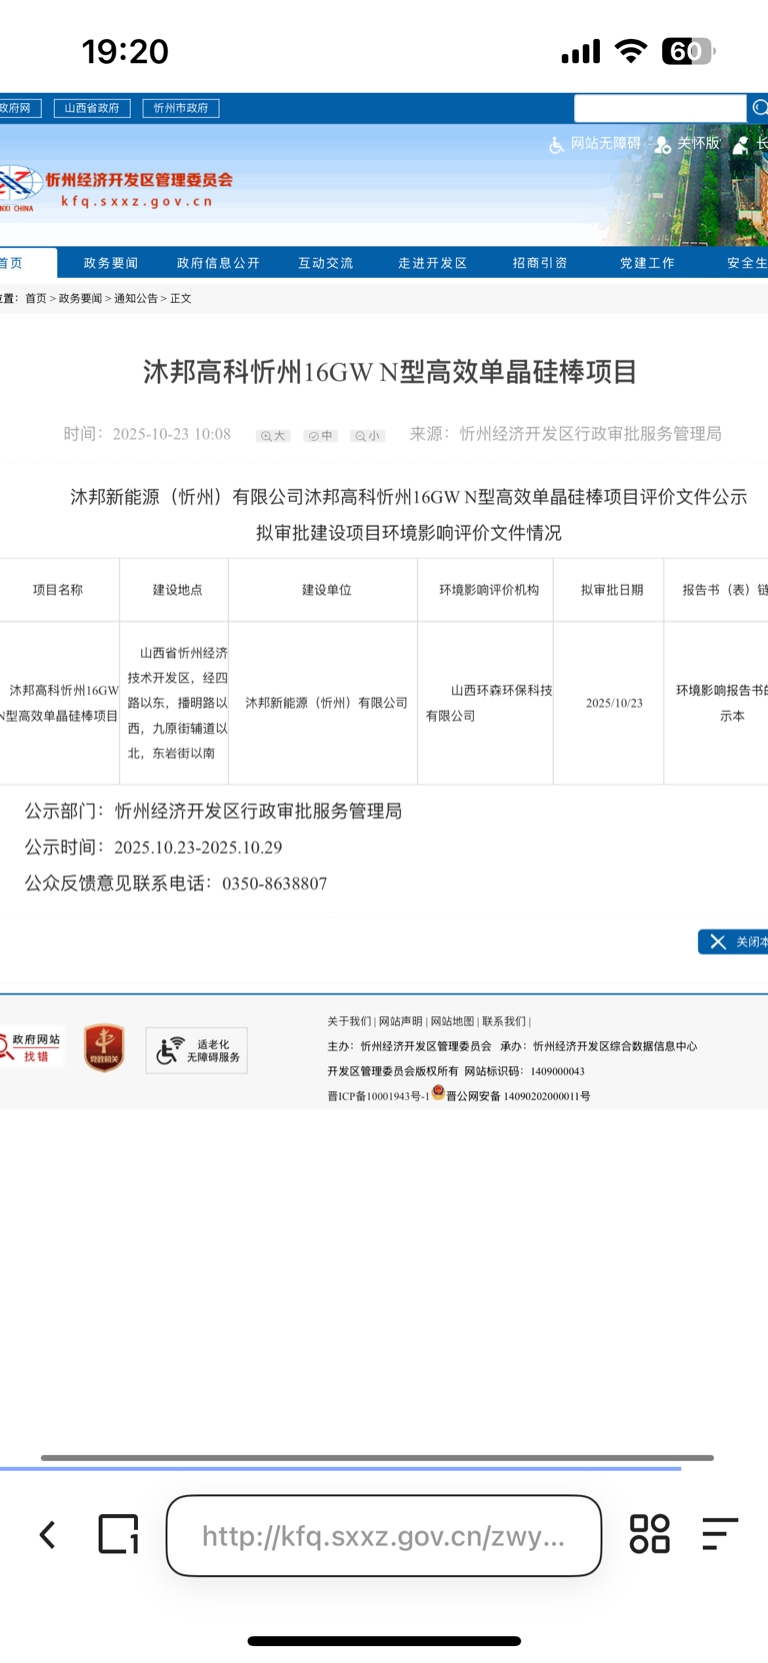This screenshot has height=1663, width=768.
Task: Click the publish time 2025-10-23 10:08
Action: pos(171,434)
